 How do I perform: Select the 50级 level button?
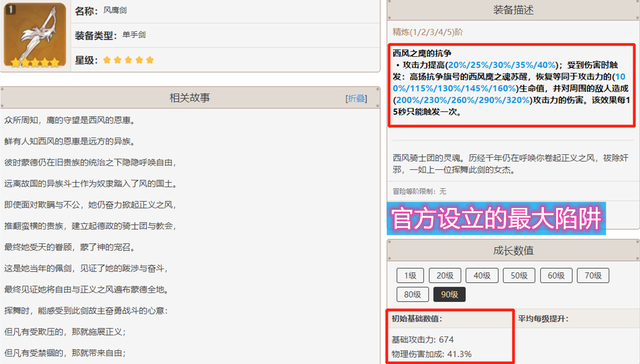[519, 275]
